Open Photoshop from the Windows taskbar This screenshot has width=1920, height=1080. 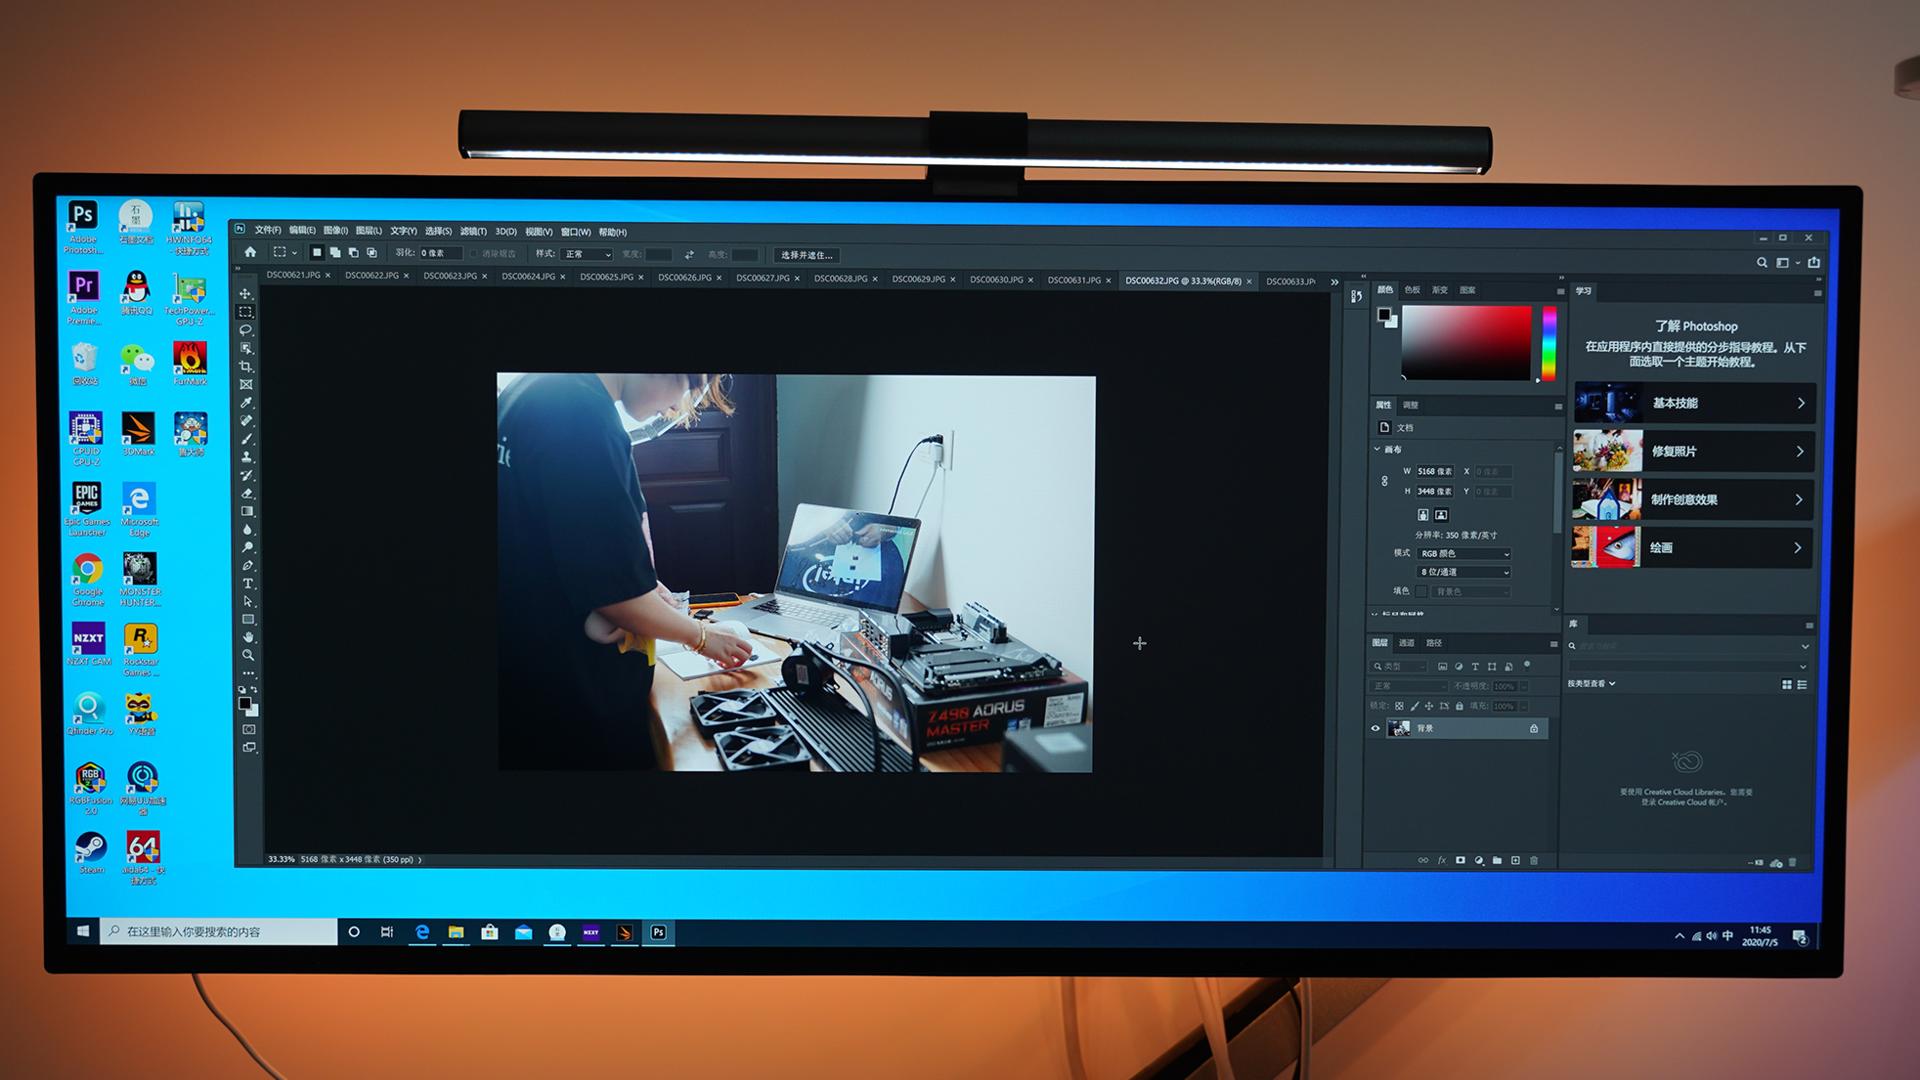pyautogui.click(x=658, y=932)
